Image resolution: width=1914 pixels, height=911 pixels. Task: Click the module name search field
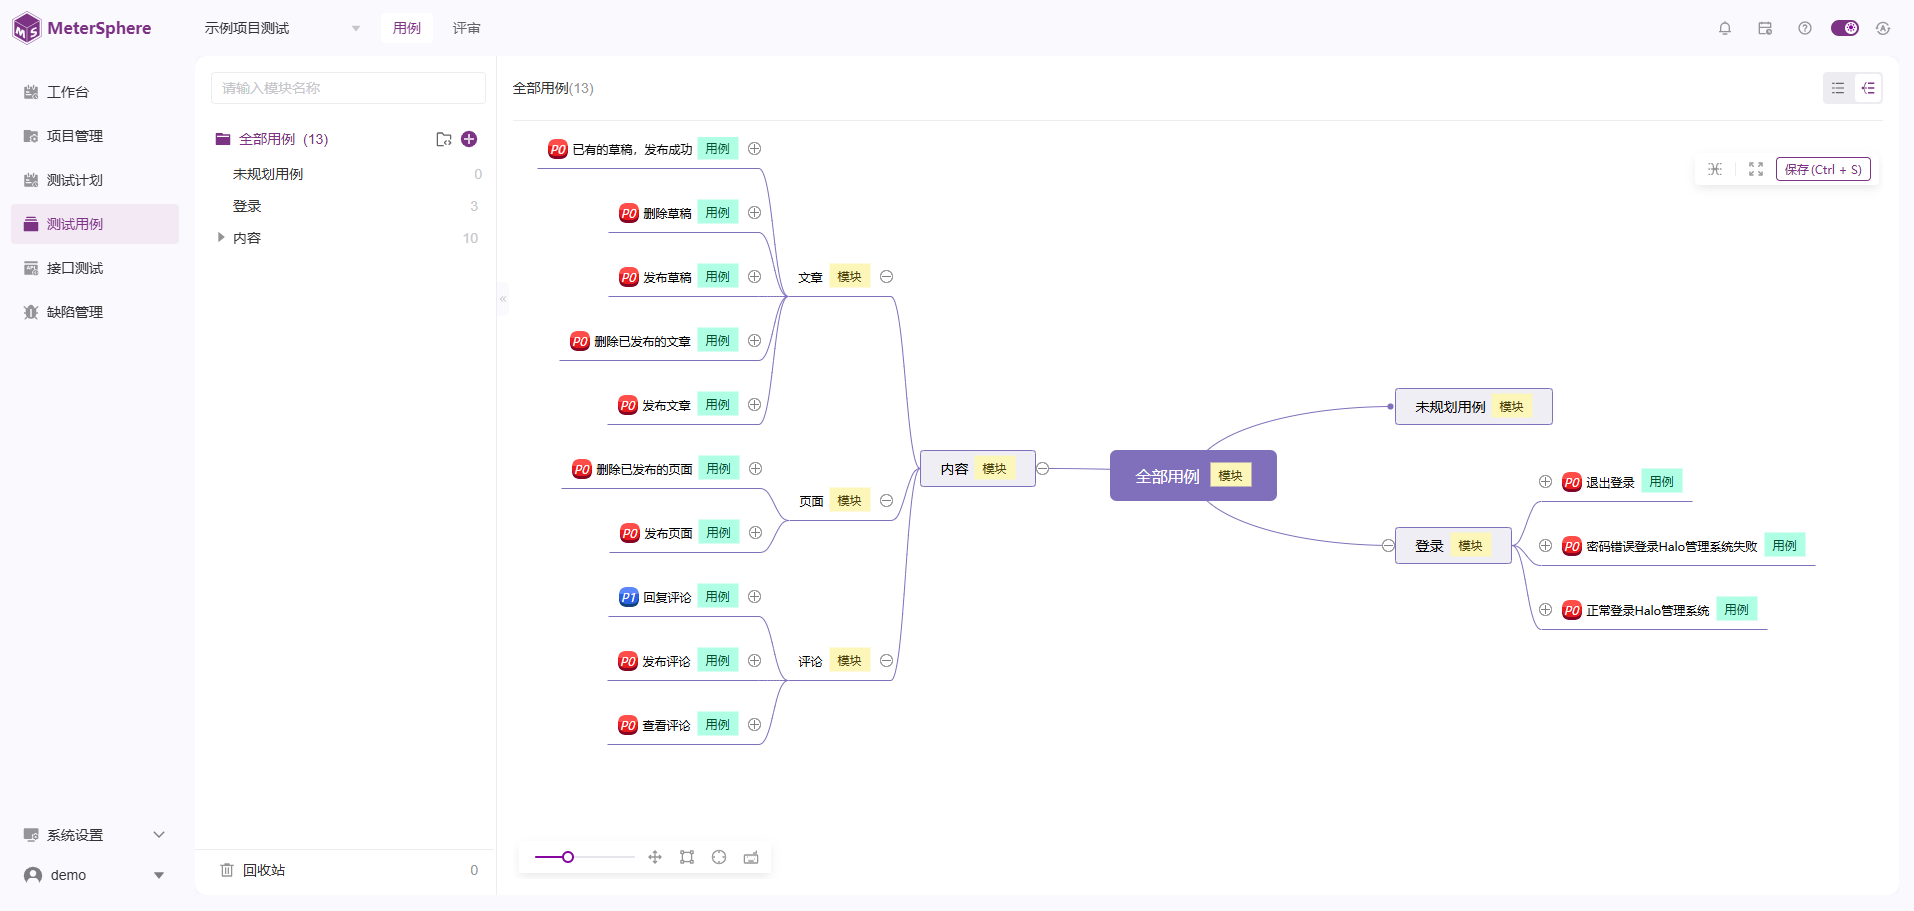pyautogui.click(x=348, y=88)
